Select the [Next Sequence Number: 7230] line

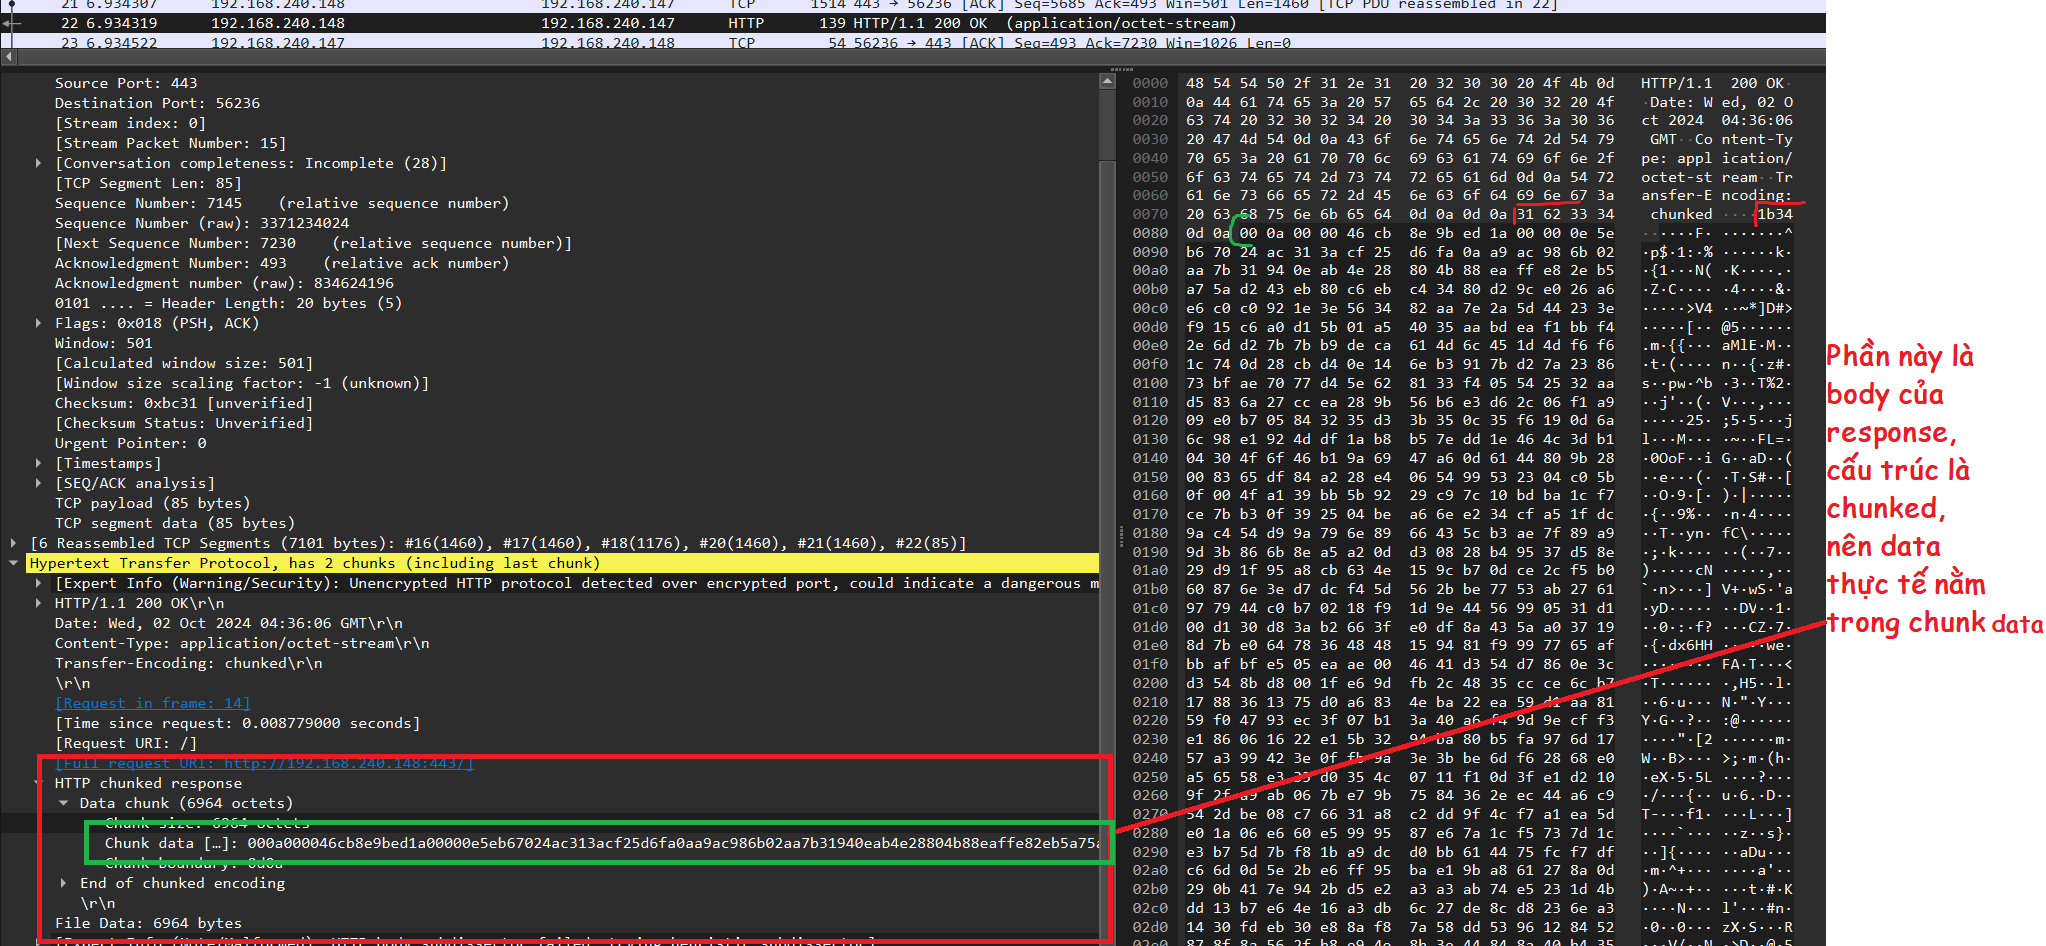pyautogui.click(x=313, y=243)
